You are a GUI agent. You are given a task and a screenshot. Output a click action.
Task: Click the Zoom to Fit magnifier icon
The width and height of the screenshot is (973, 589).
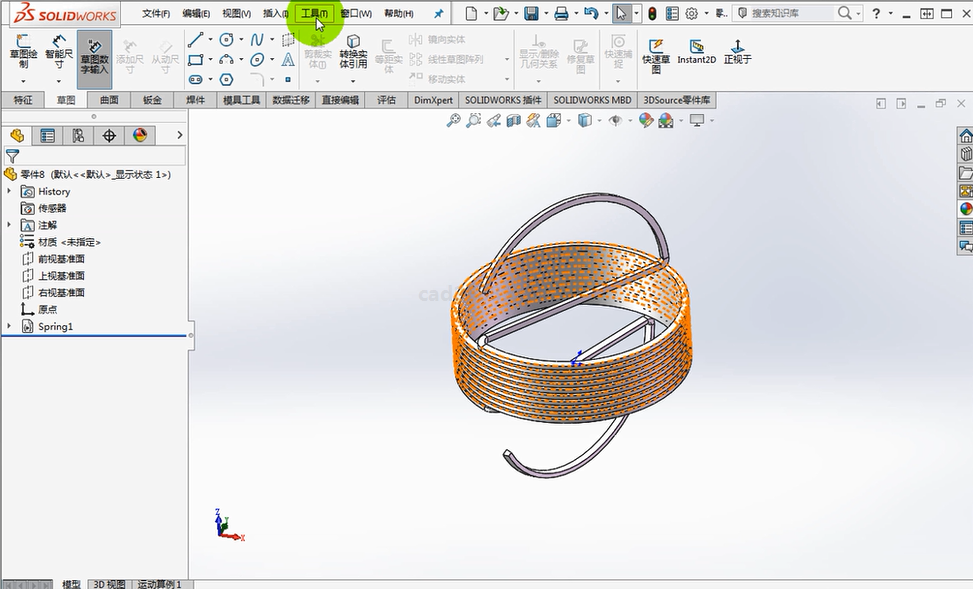click(x=453, y=120)
